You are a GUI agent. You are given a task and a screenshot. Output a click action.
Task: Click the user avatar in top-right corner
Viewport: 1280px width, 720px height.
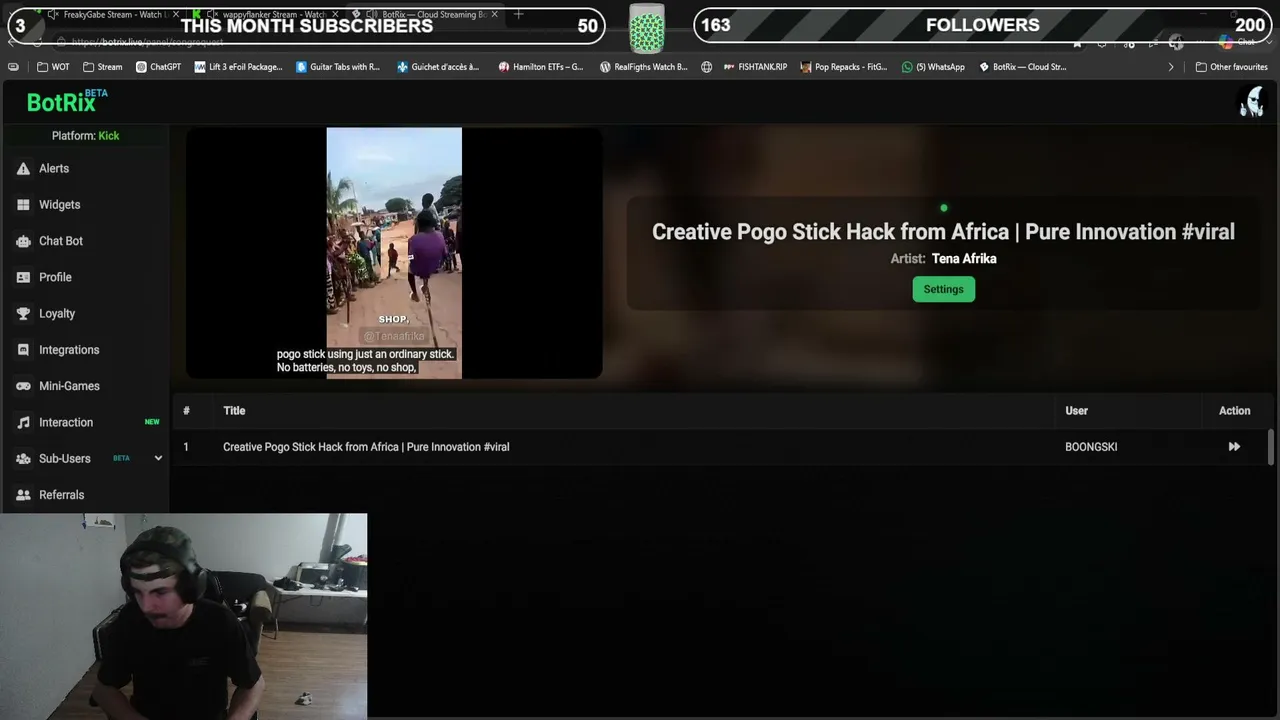click(x=1251, y=101)
